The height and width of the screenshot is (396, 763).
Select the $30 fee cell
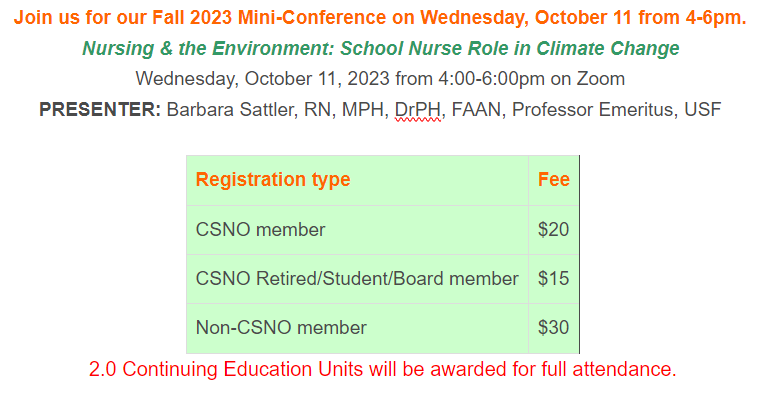[554, 328]
